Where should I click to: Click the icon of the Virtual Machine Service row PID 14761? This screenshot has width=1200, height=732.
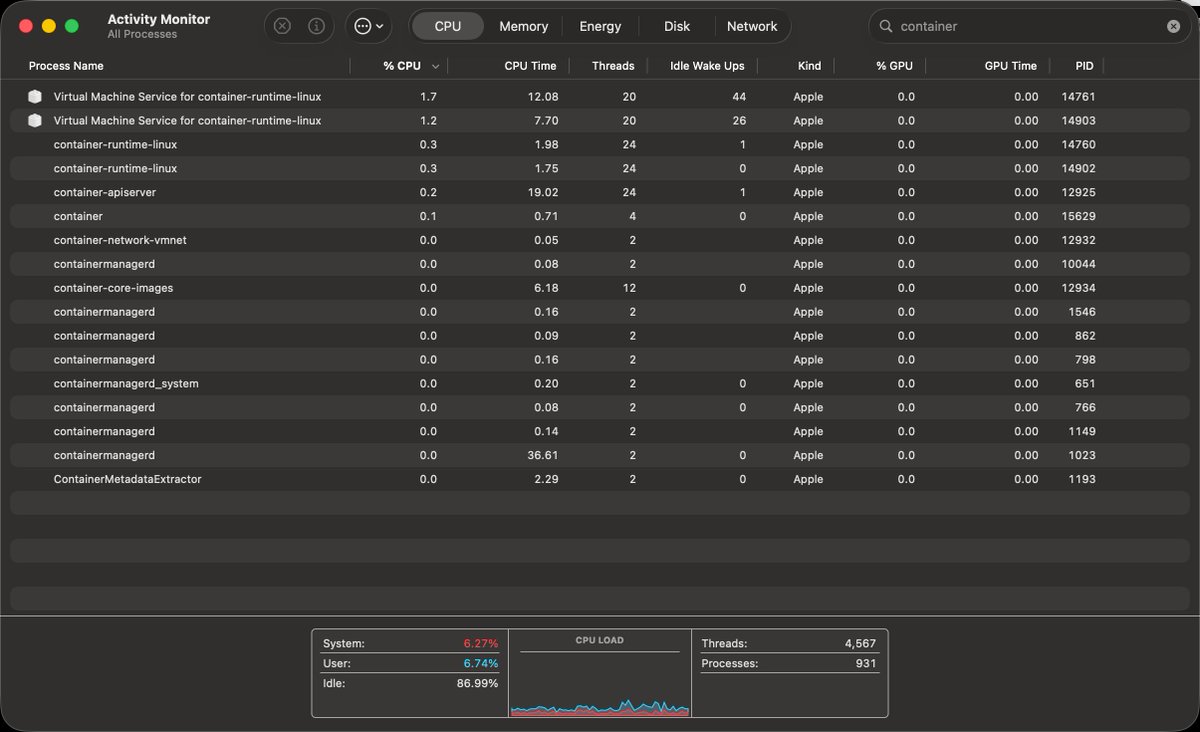coord(35,97)
